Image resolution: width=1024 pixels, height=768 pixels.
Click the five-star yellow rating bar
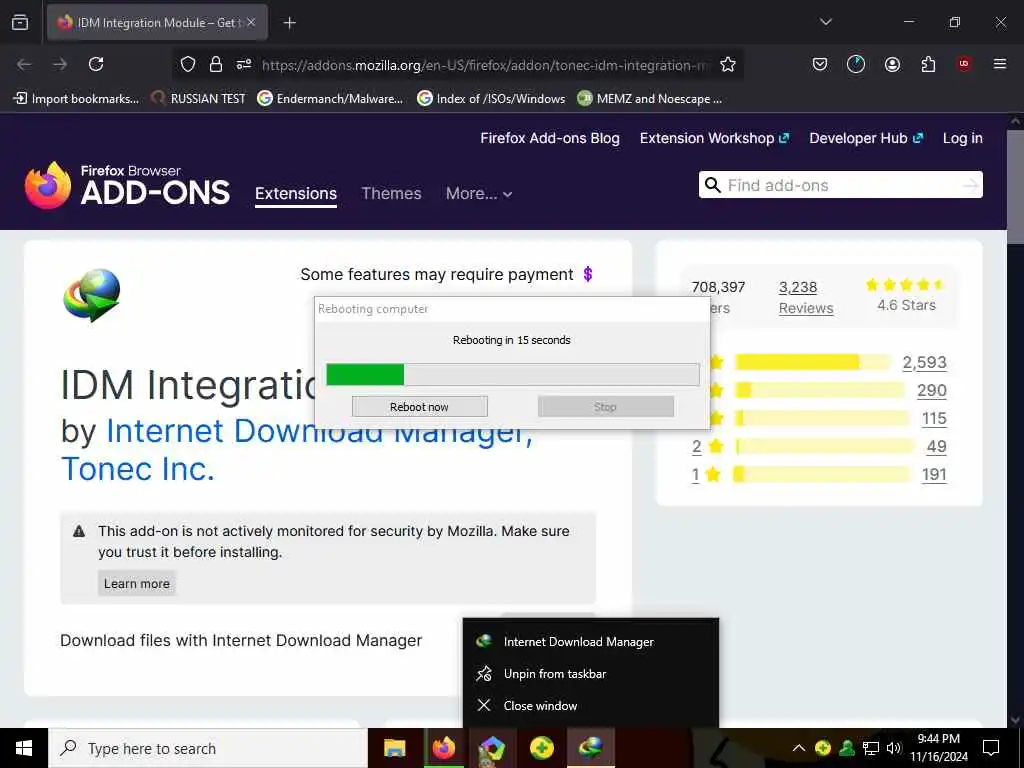812,362
